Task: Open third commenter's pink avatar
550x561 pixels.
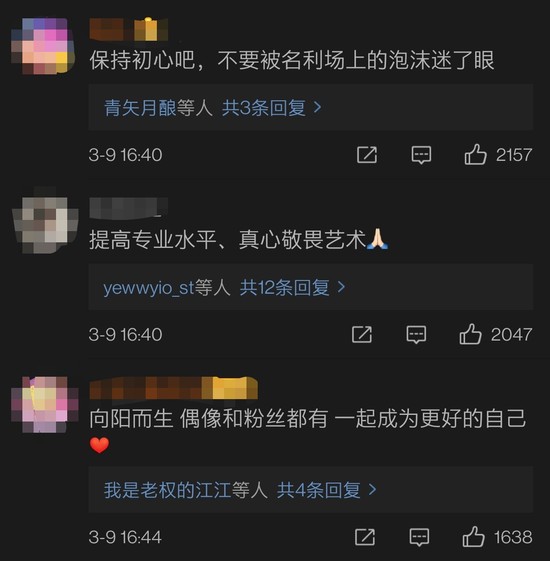Action: 45,405
